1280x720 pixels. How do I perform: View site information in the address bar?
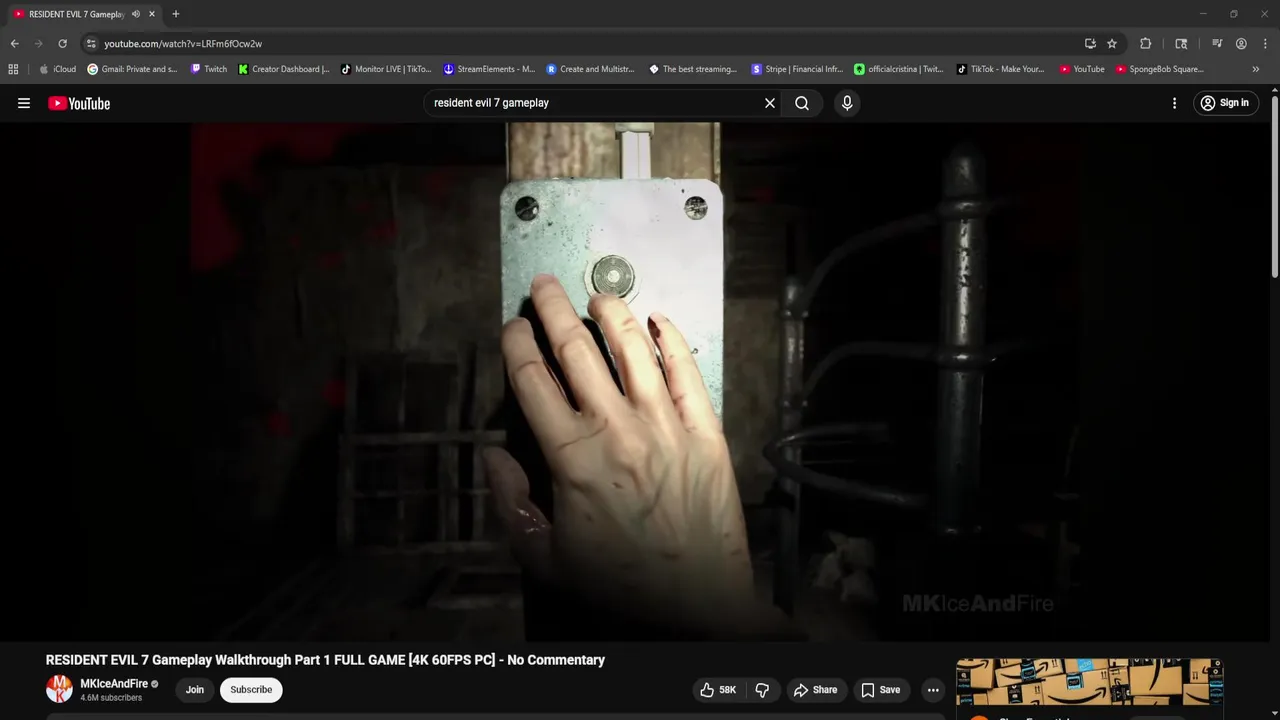91,44
